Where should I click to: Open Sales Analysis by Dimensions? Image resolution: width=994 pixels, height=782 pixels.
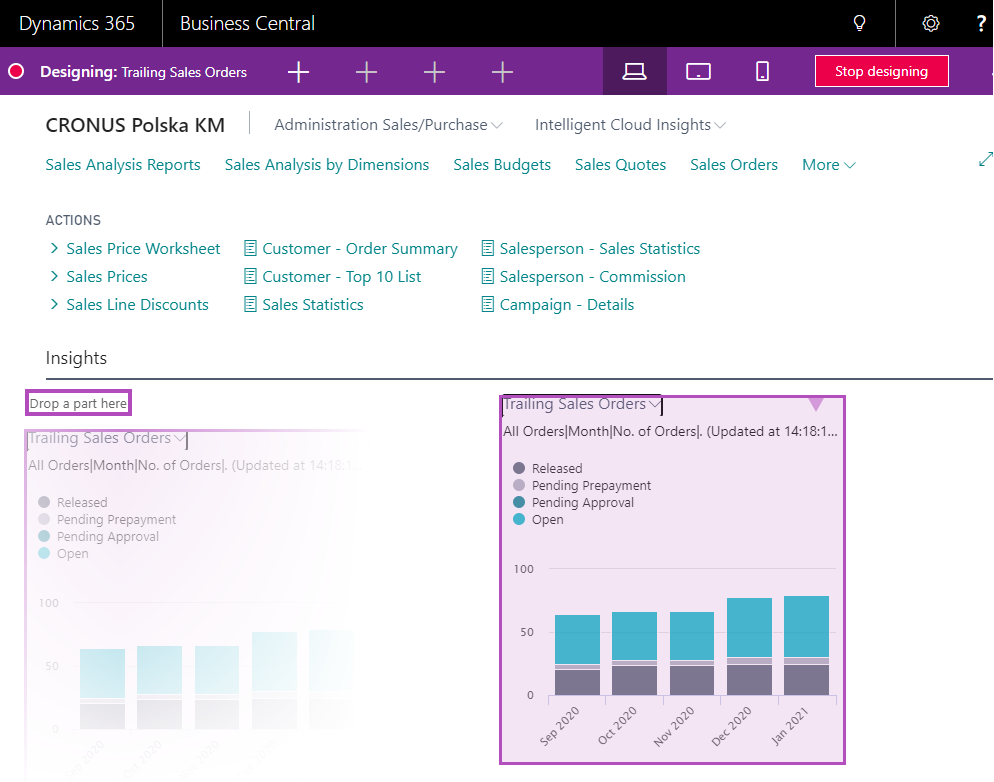[326, 165]
